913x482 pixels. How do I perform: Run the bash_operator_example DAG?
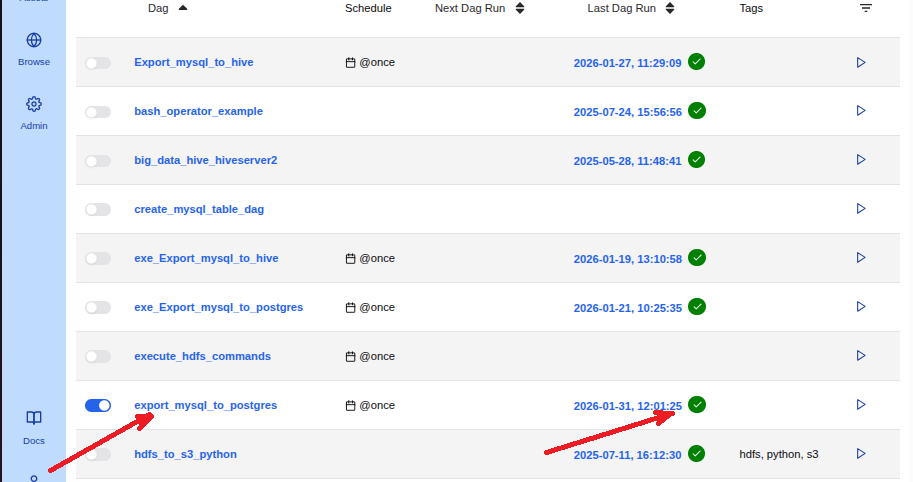pyautogui.click(x=860, y=111)
